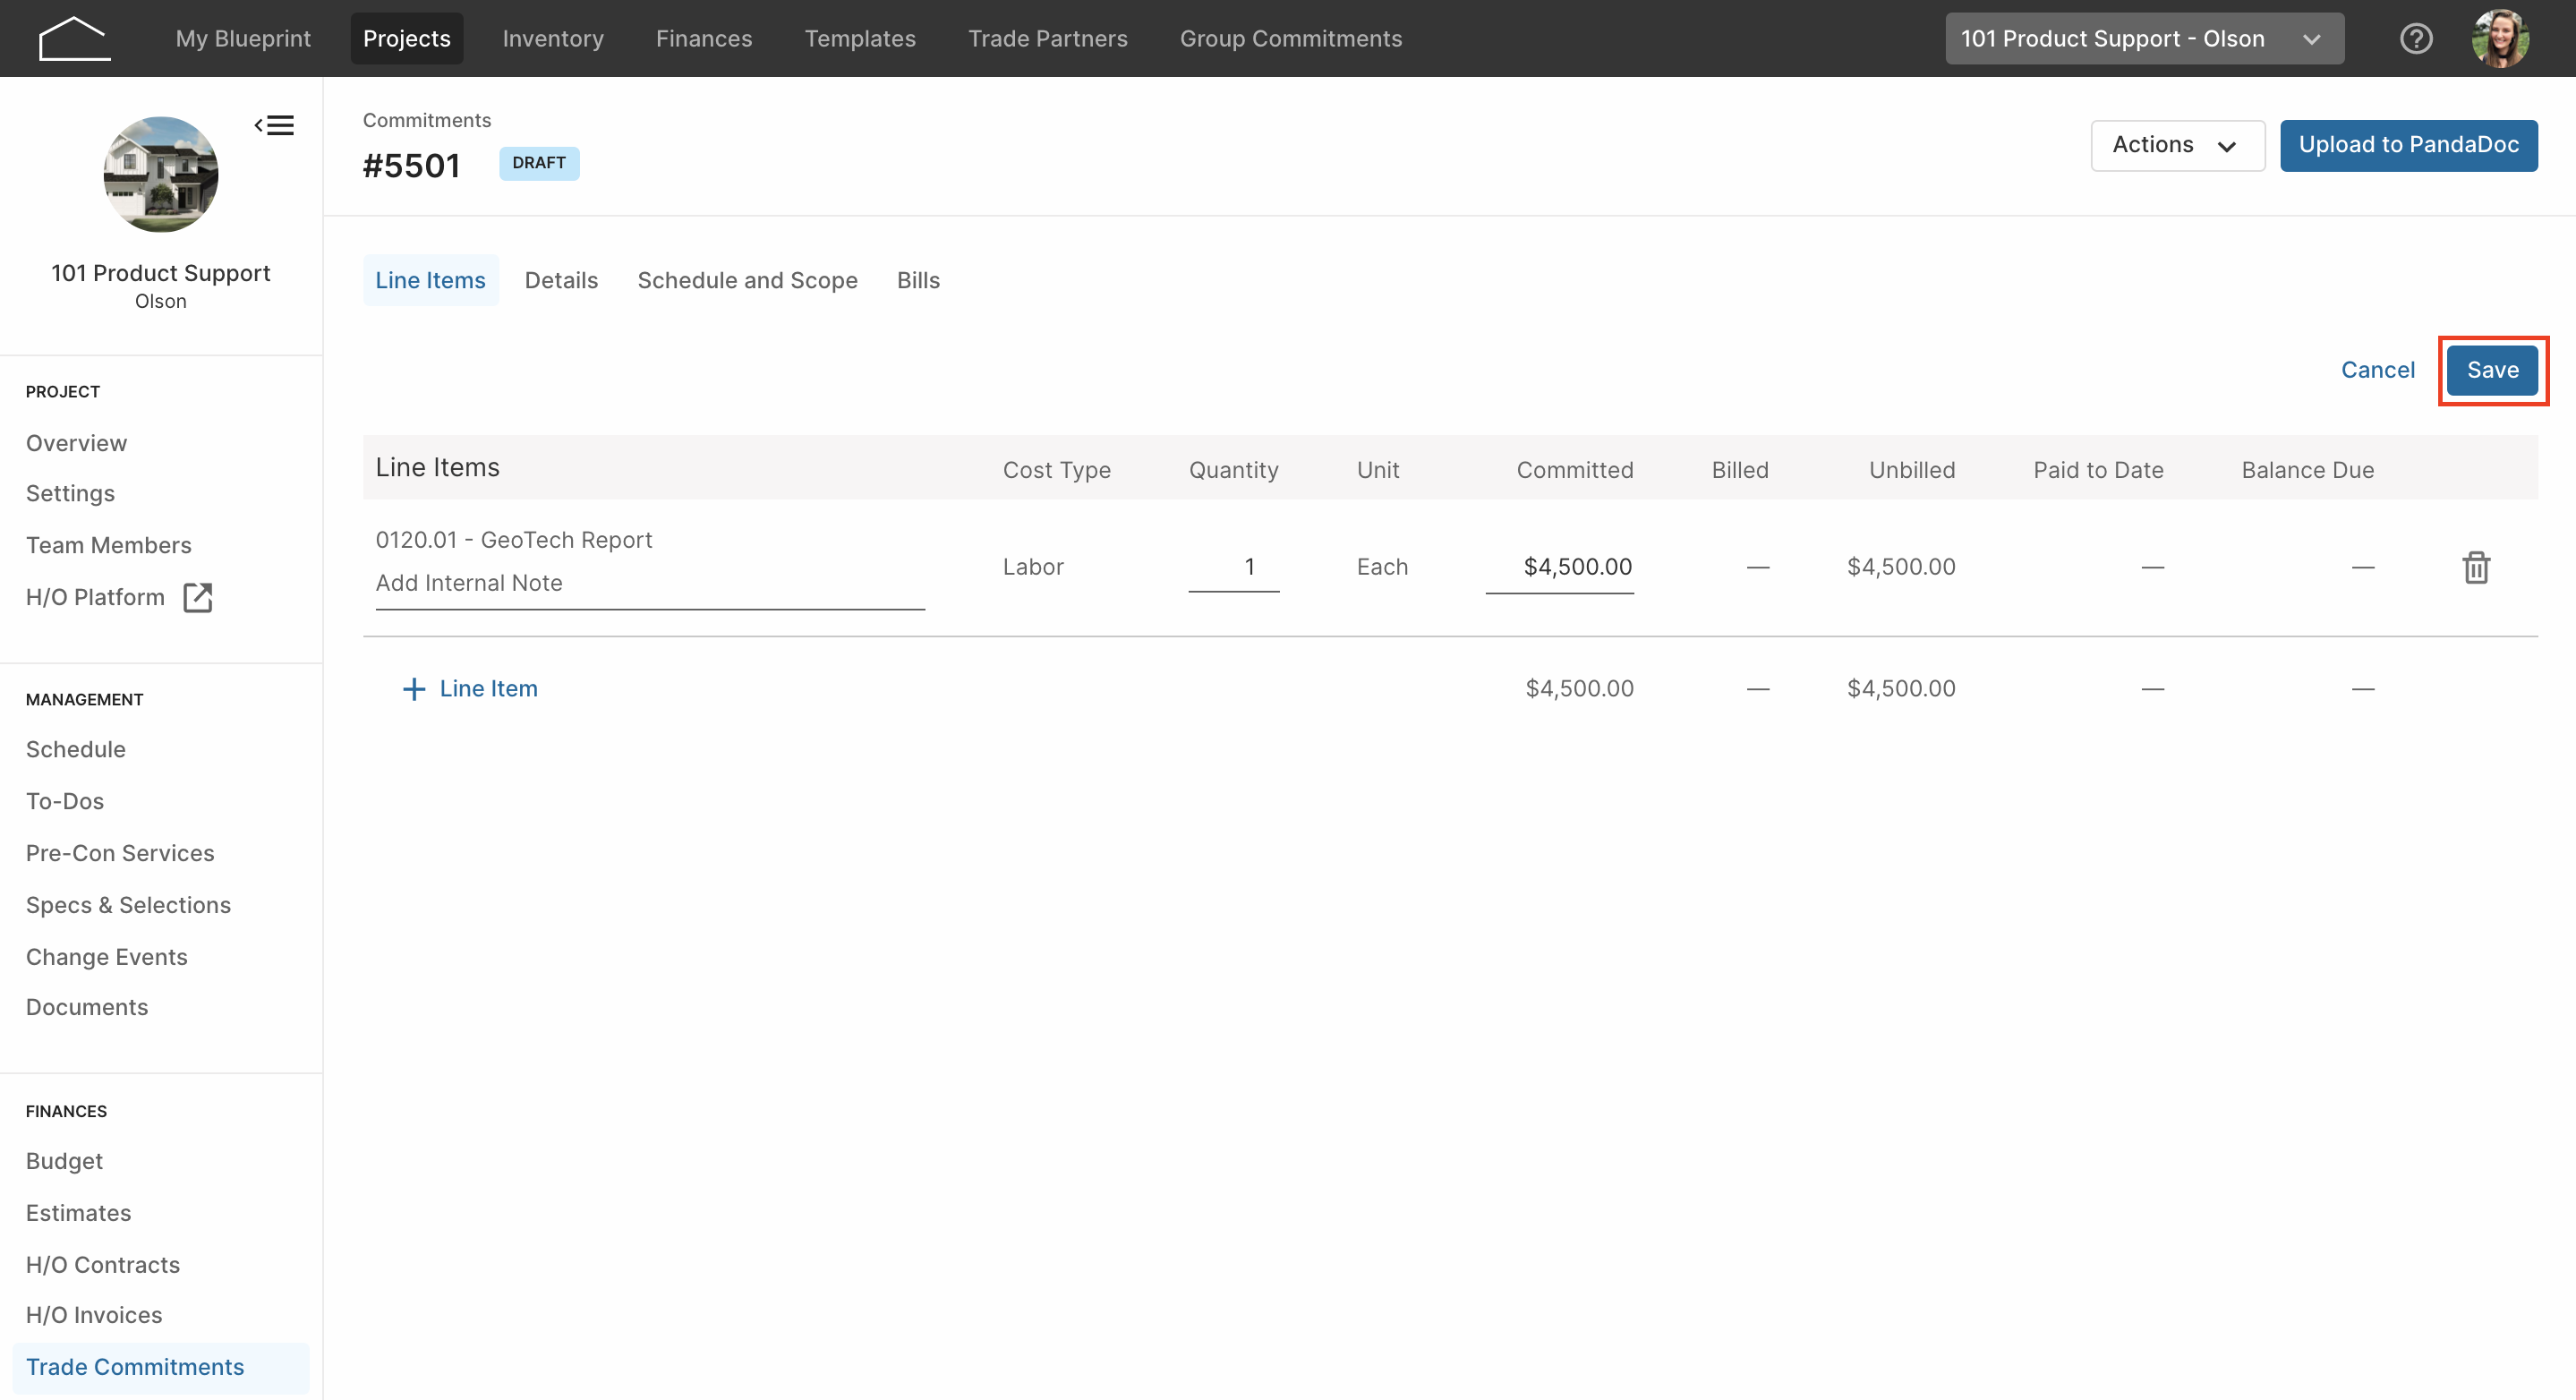
Task: Collapse the sidebar with menu icon
Action: click(274, 125)
